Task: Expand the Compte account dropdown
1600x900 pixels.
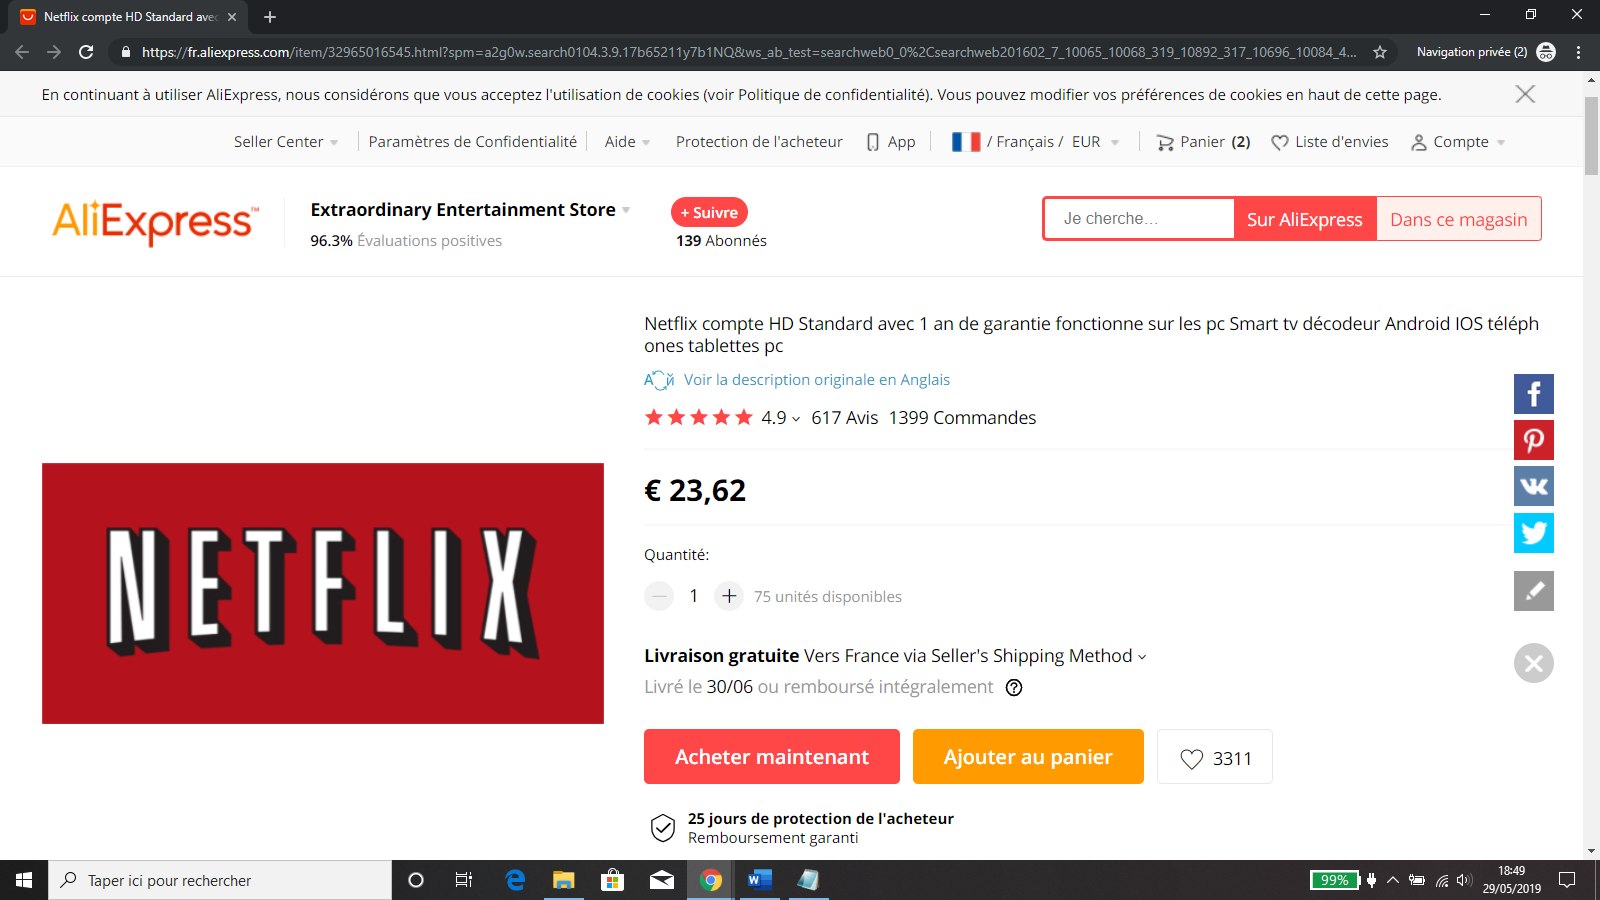Action: tap(1458, 142)
